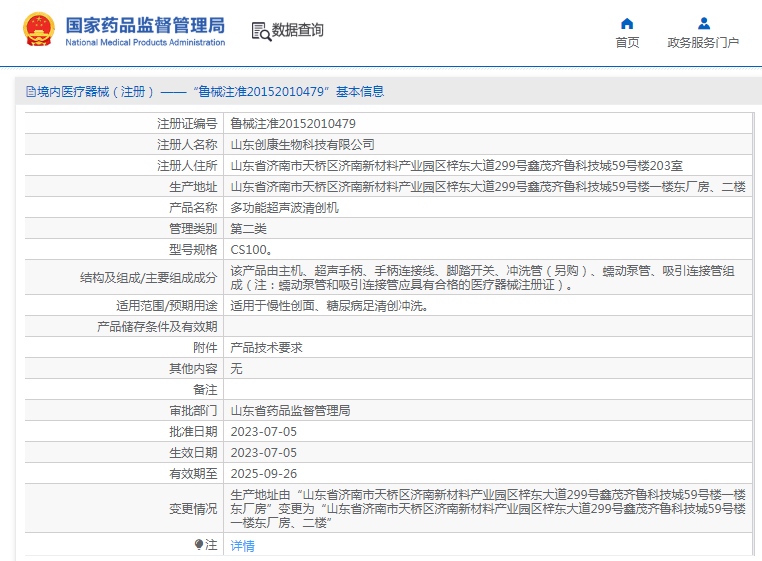762x561 pixels.
Task: Click the 管理类别 row label
Action: click(193, 228)
